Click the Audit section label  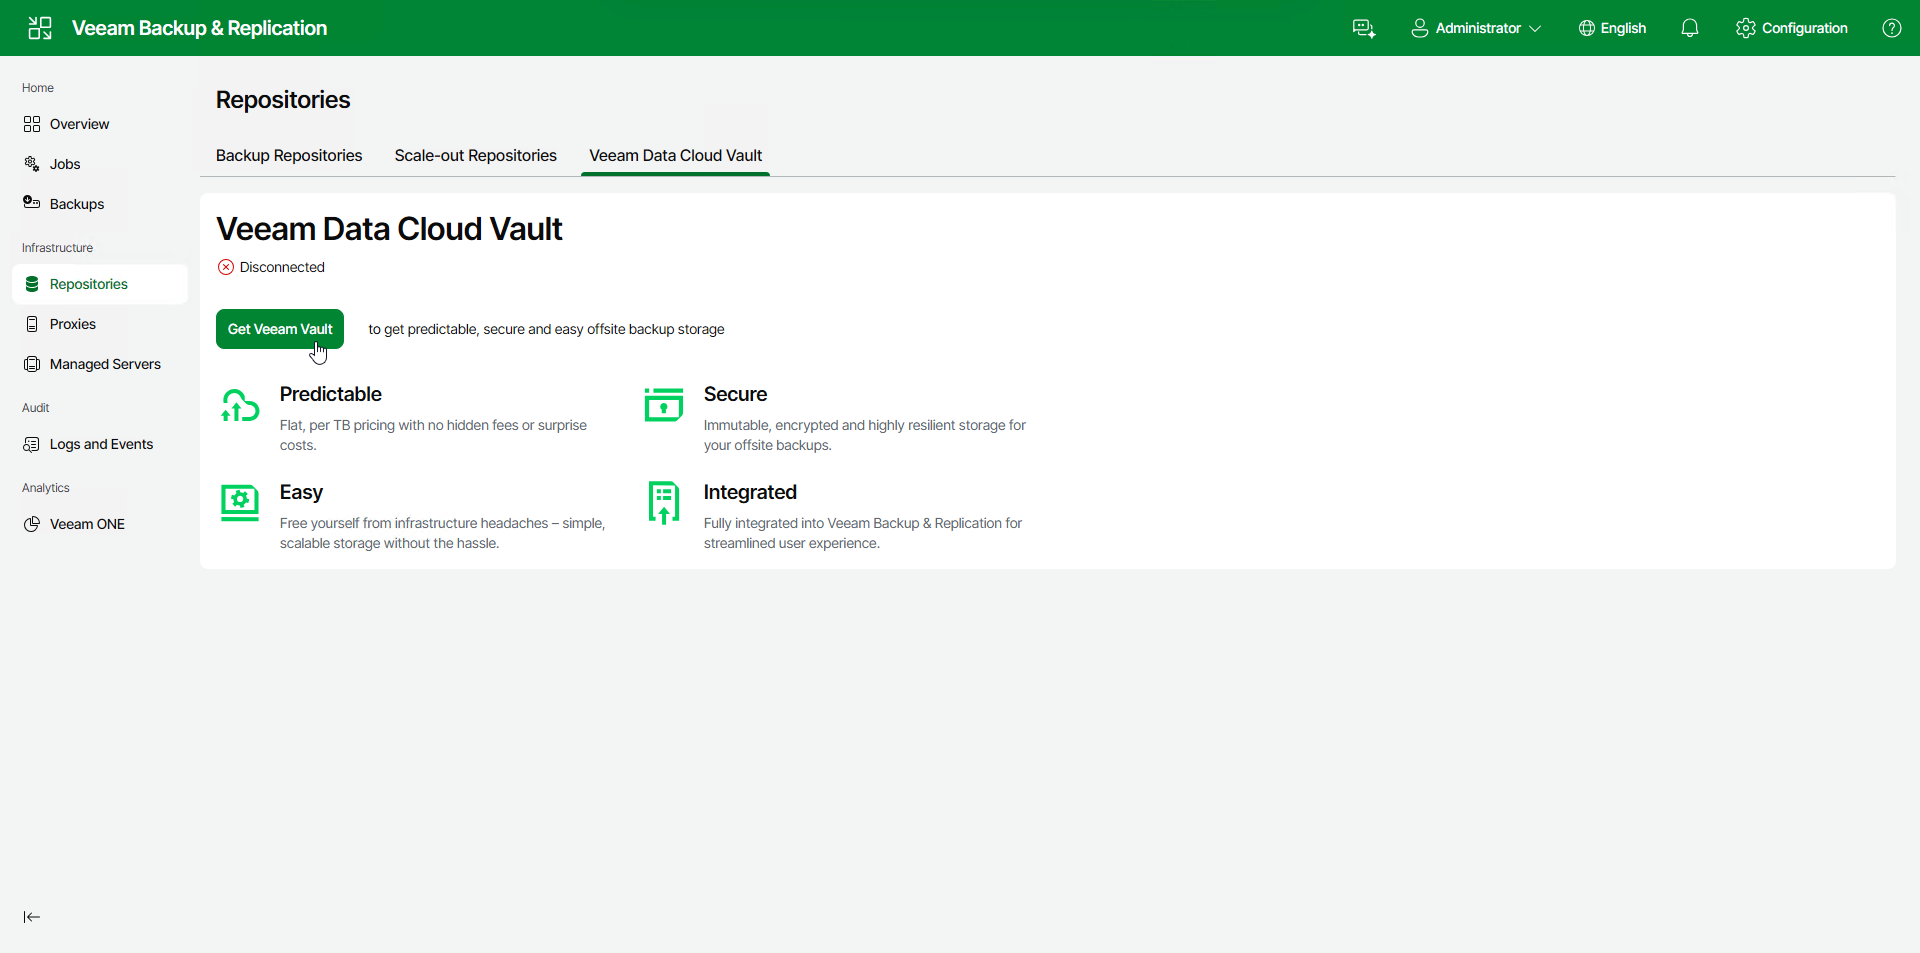[36, 408]
